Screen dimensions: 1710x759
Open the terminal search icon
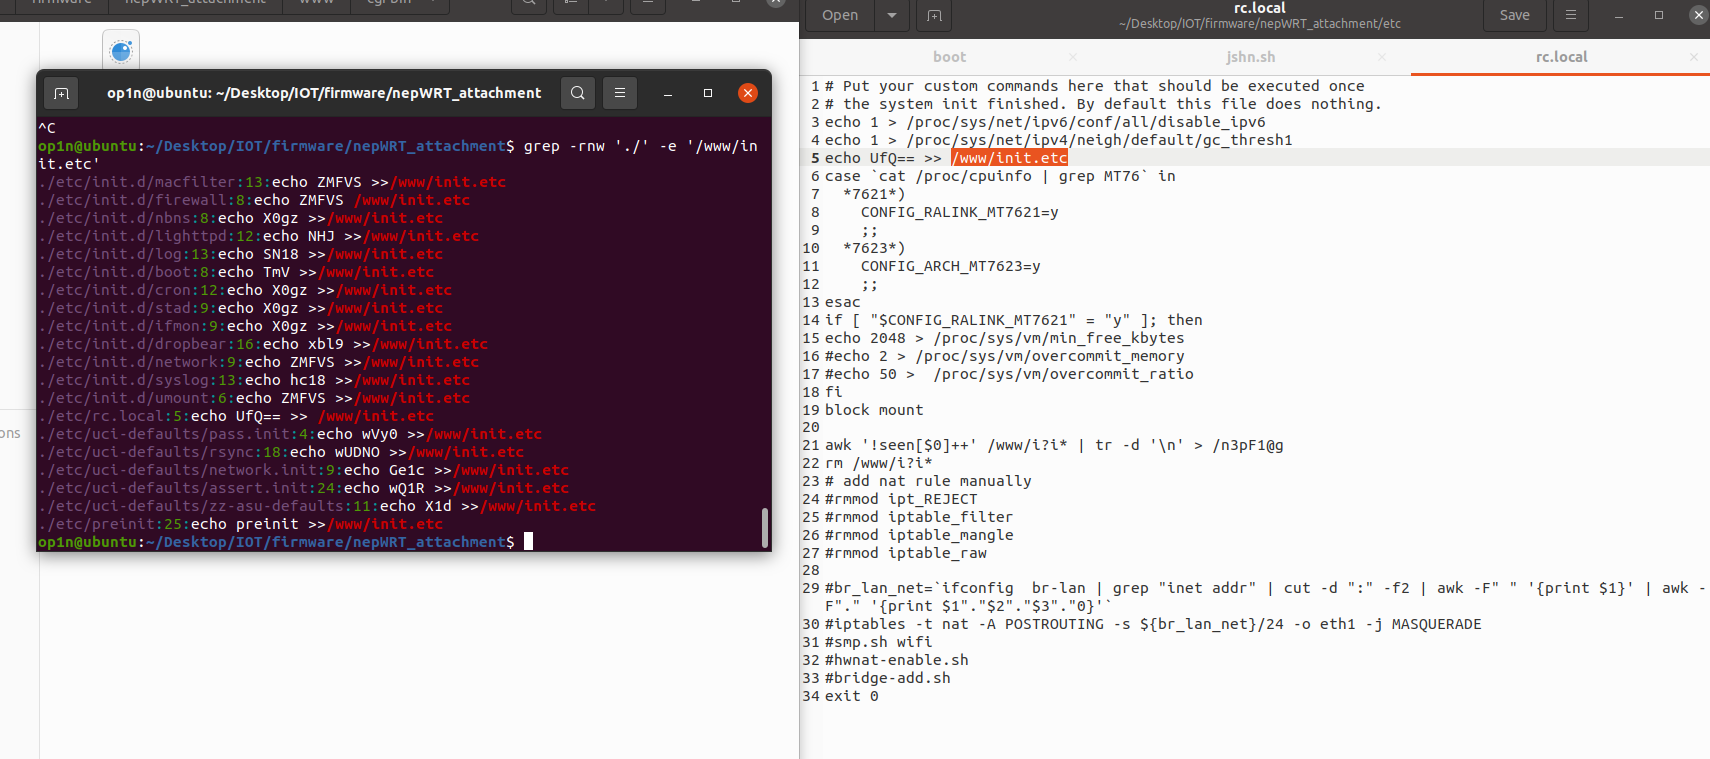coord(578,93)
